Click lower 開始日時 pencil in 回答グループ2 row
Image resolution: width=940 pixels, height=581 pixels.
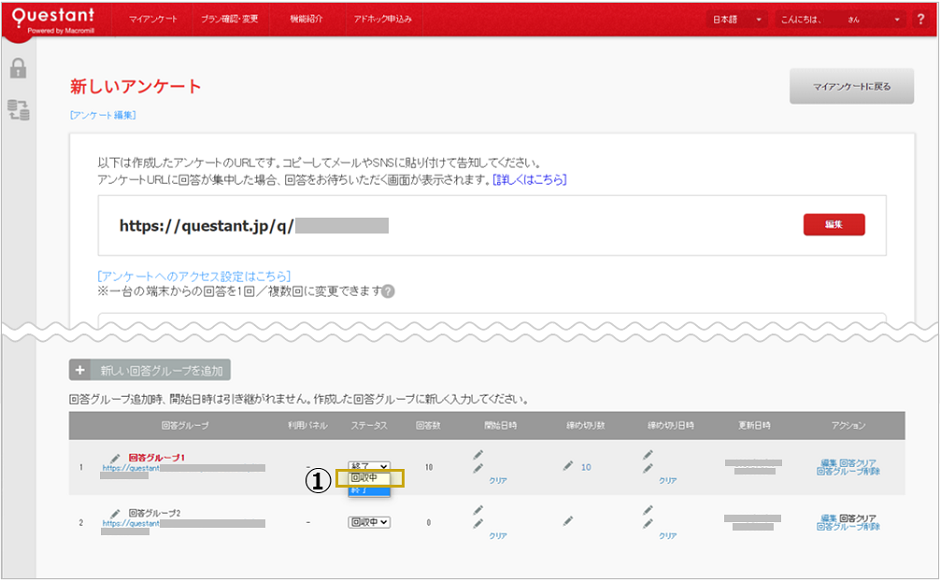tap(478, 523)
